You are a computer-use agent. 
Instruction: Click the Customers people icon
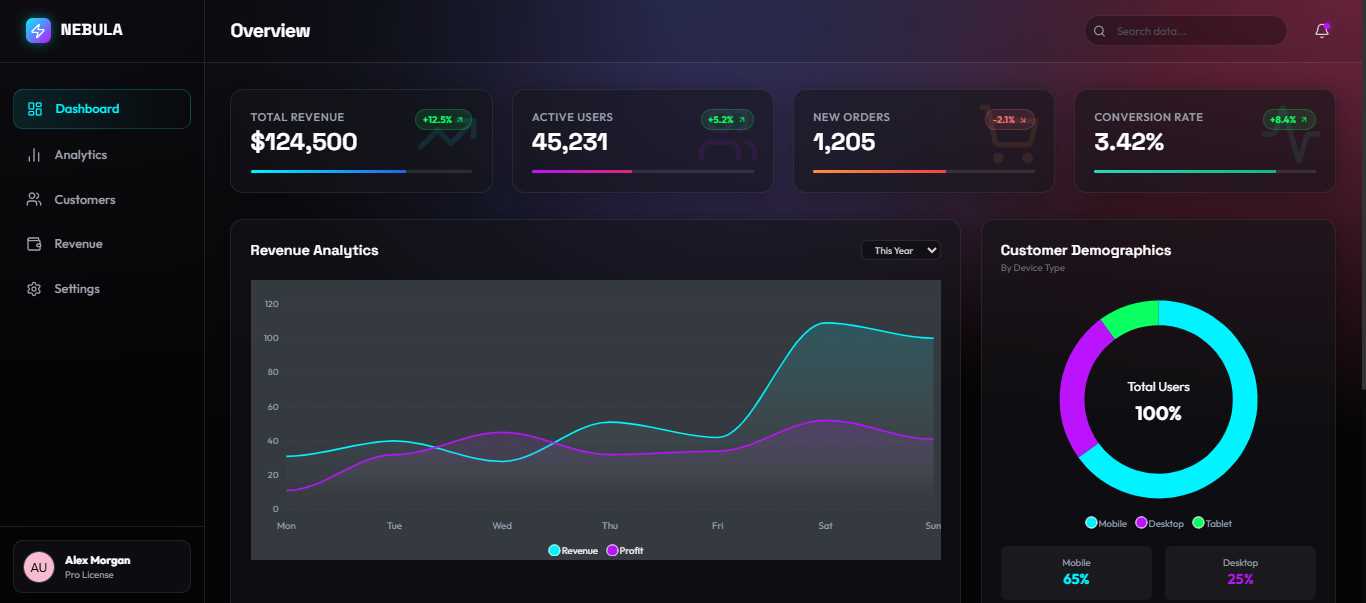tap(35, 199)
